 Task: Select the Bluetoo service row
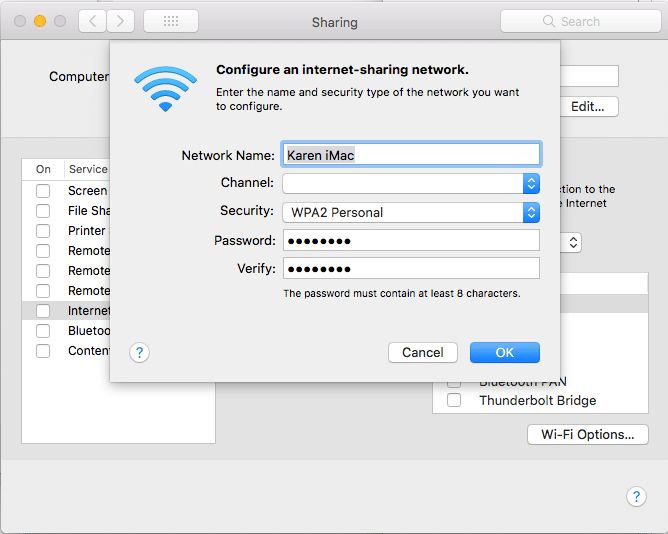pyautogui.click(x=66, y=331)
